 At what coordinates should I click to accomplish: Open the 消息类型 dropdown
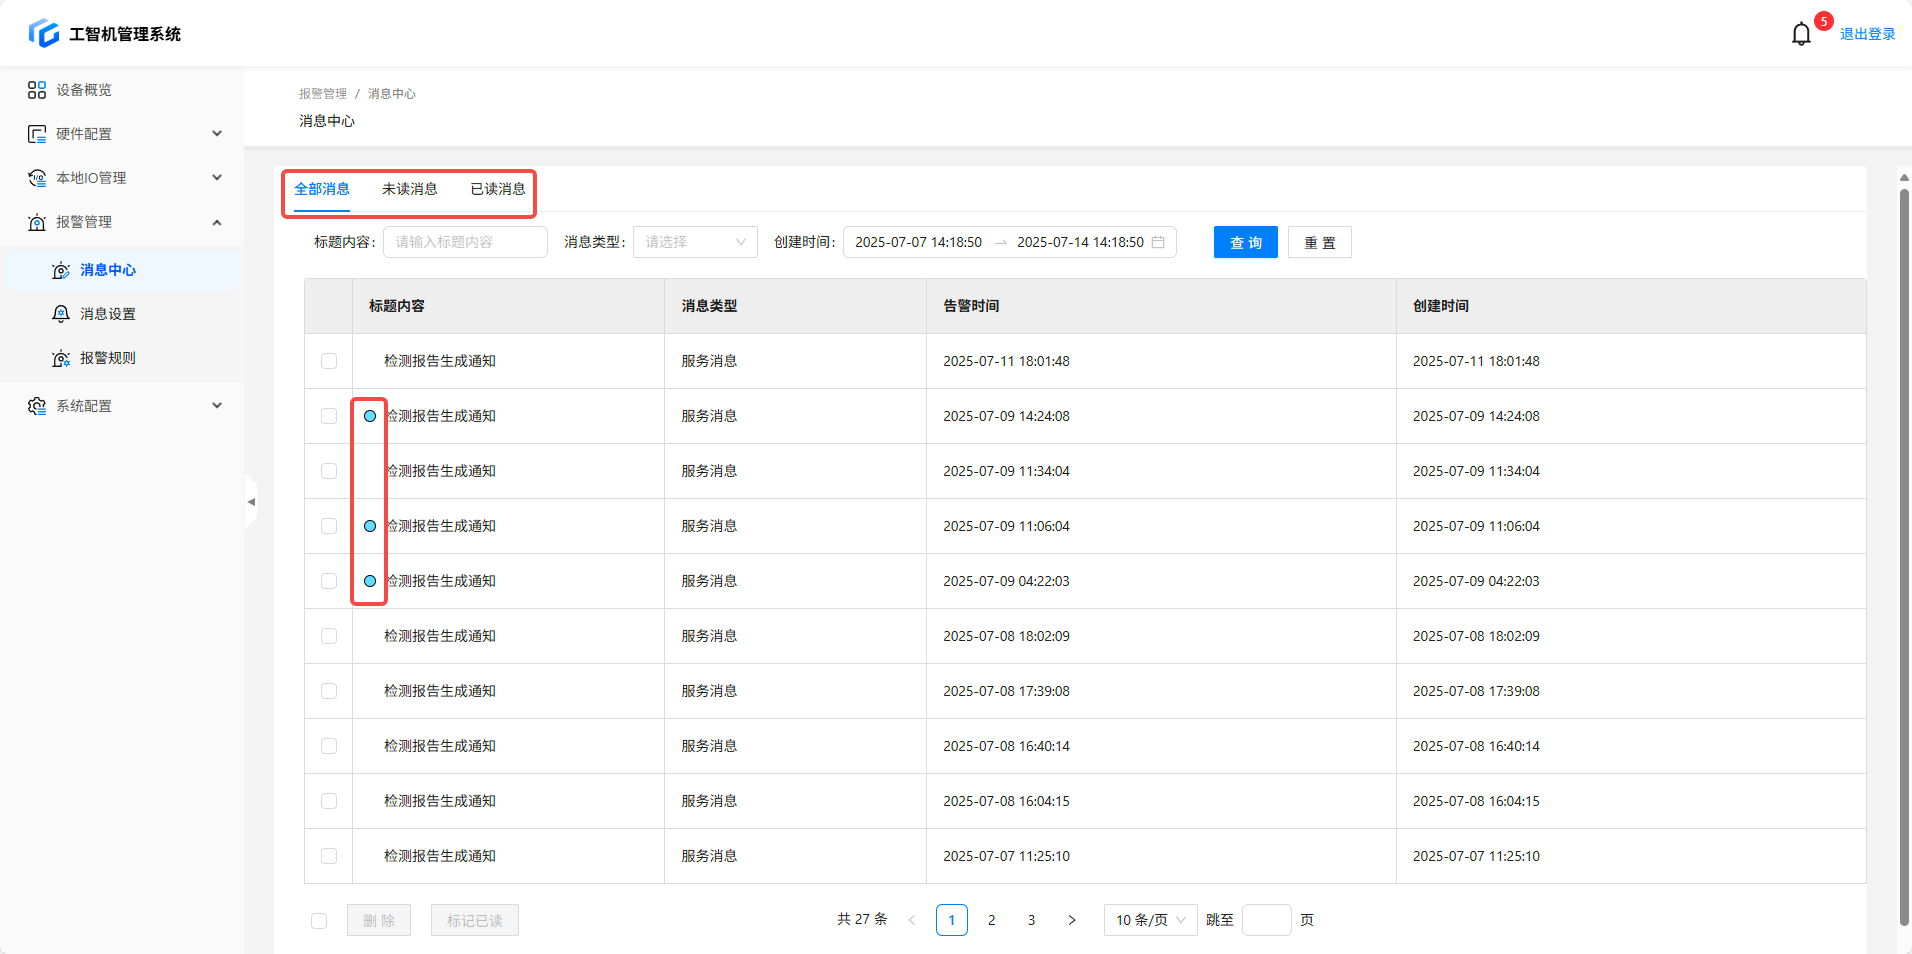pyautogui.click(x=695, y=242)
